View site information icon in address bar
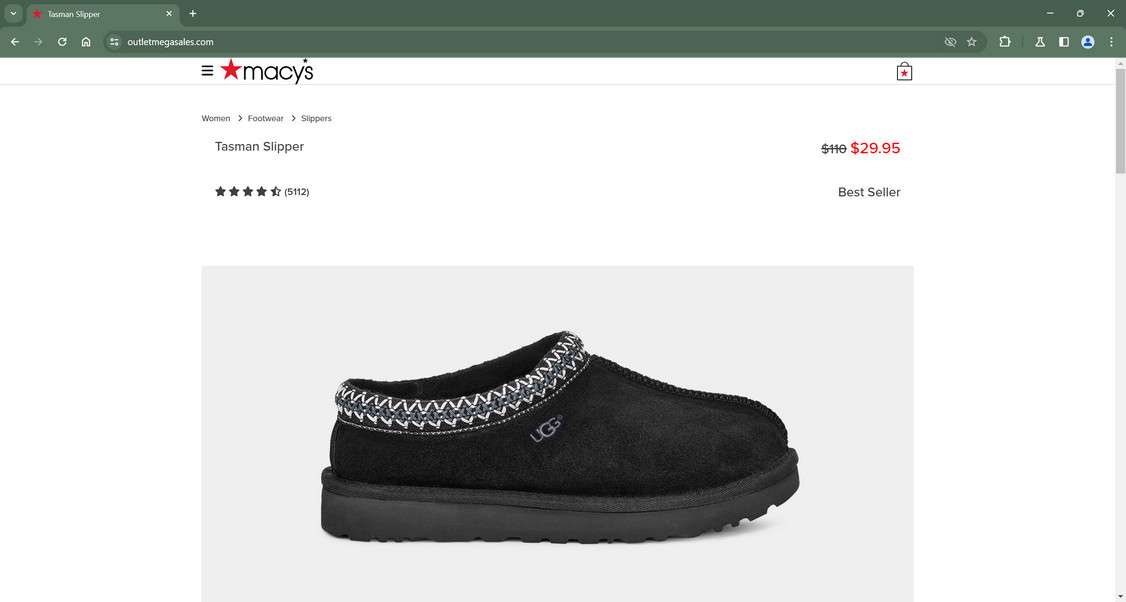This screenshot has height=602, width=1126. (114, 42)
